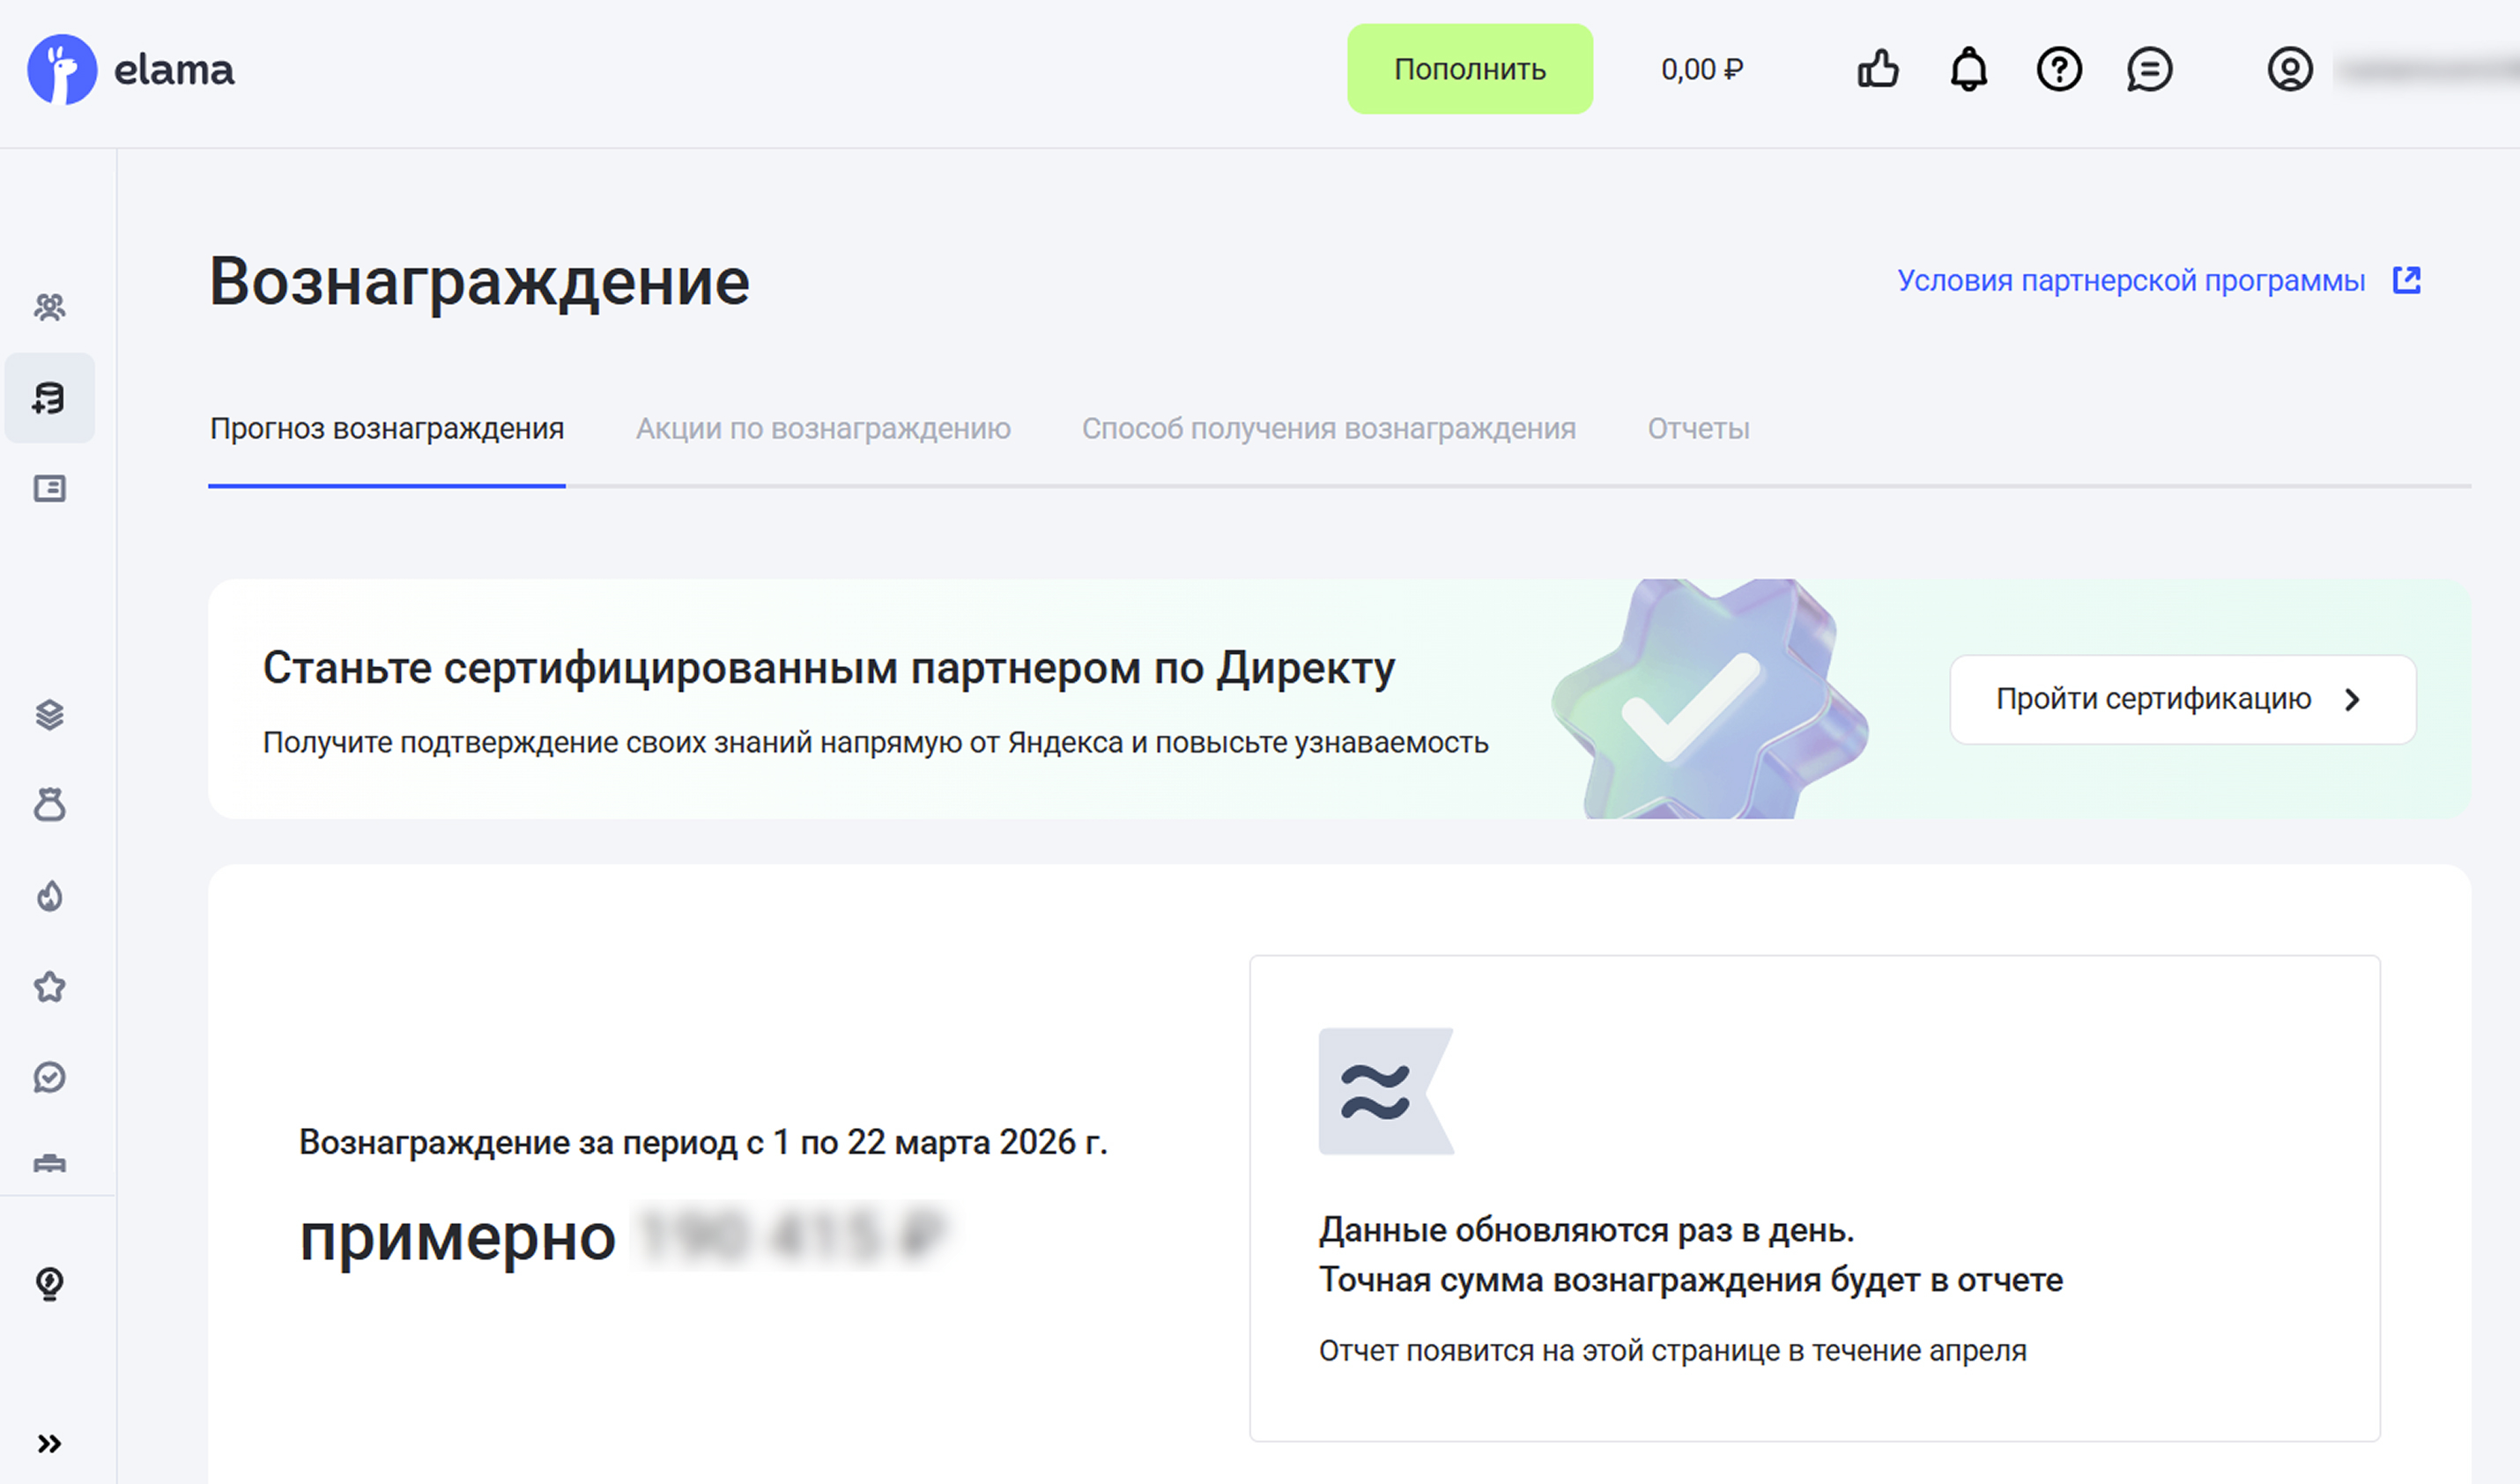The height and width of the screenshot is (1484, 2520).
Task: Click the Пополнить button
Action: coord(1468,69)
